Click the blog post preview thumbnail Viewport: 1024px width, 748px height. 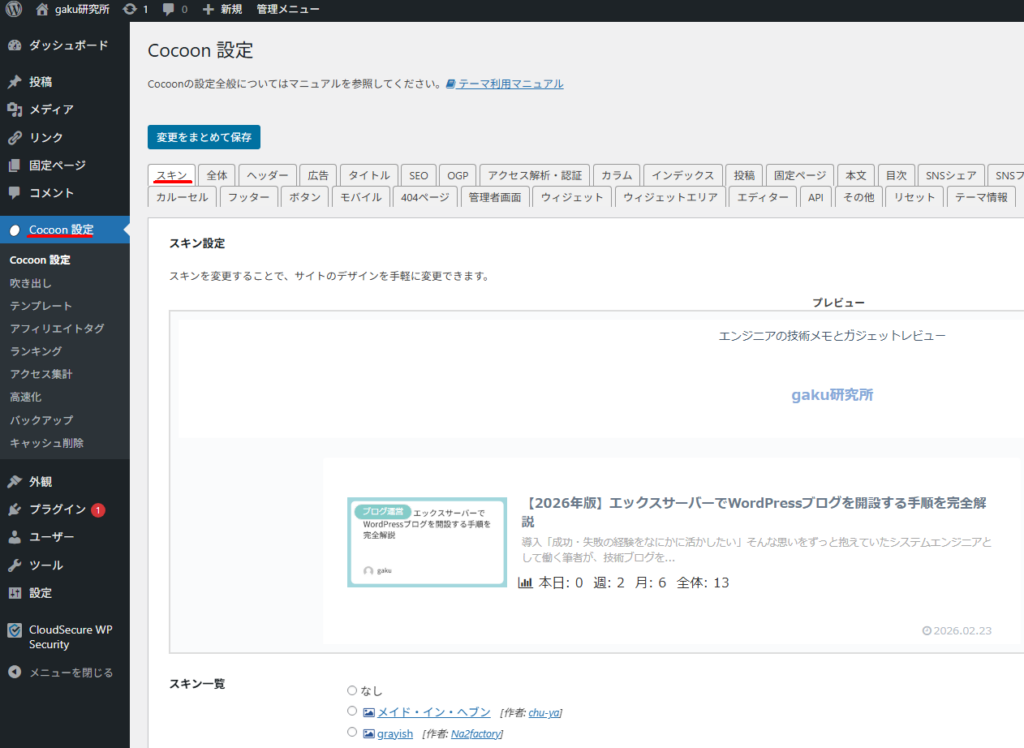point(427,542)
